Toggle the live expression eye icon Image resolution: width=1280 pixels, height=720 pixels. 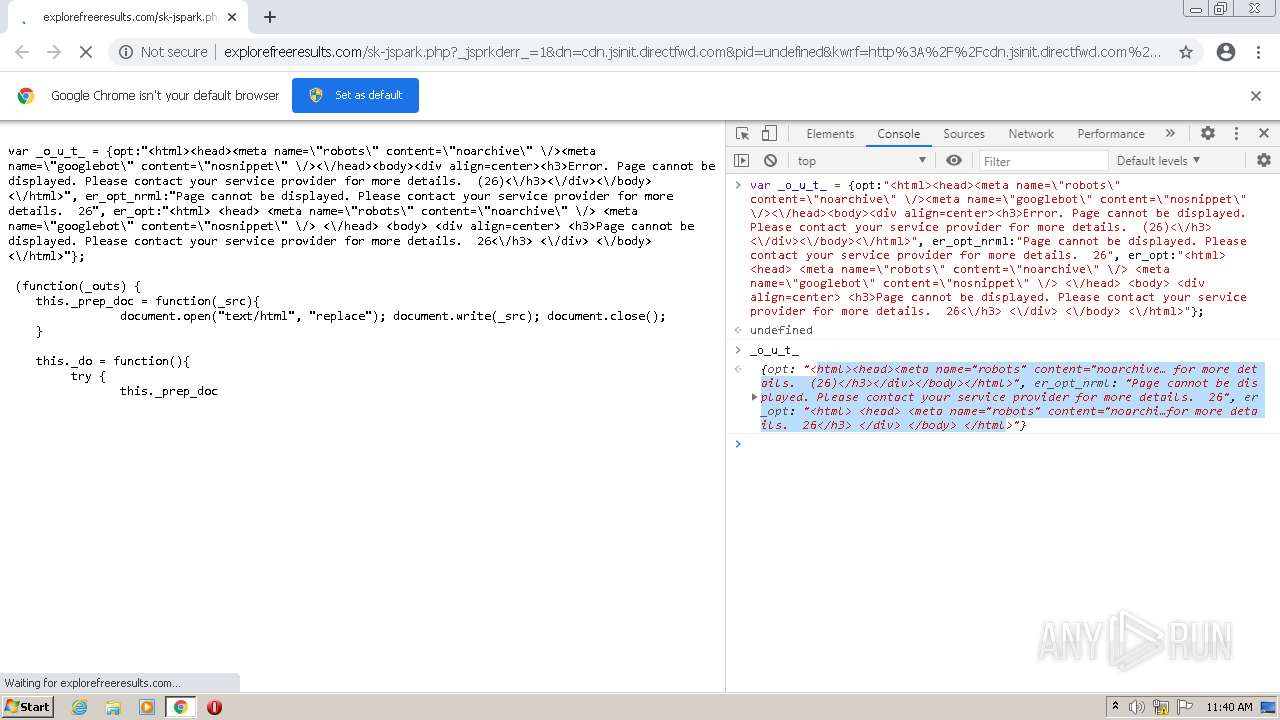click(954, 160)
